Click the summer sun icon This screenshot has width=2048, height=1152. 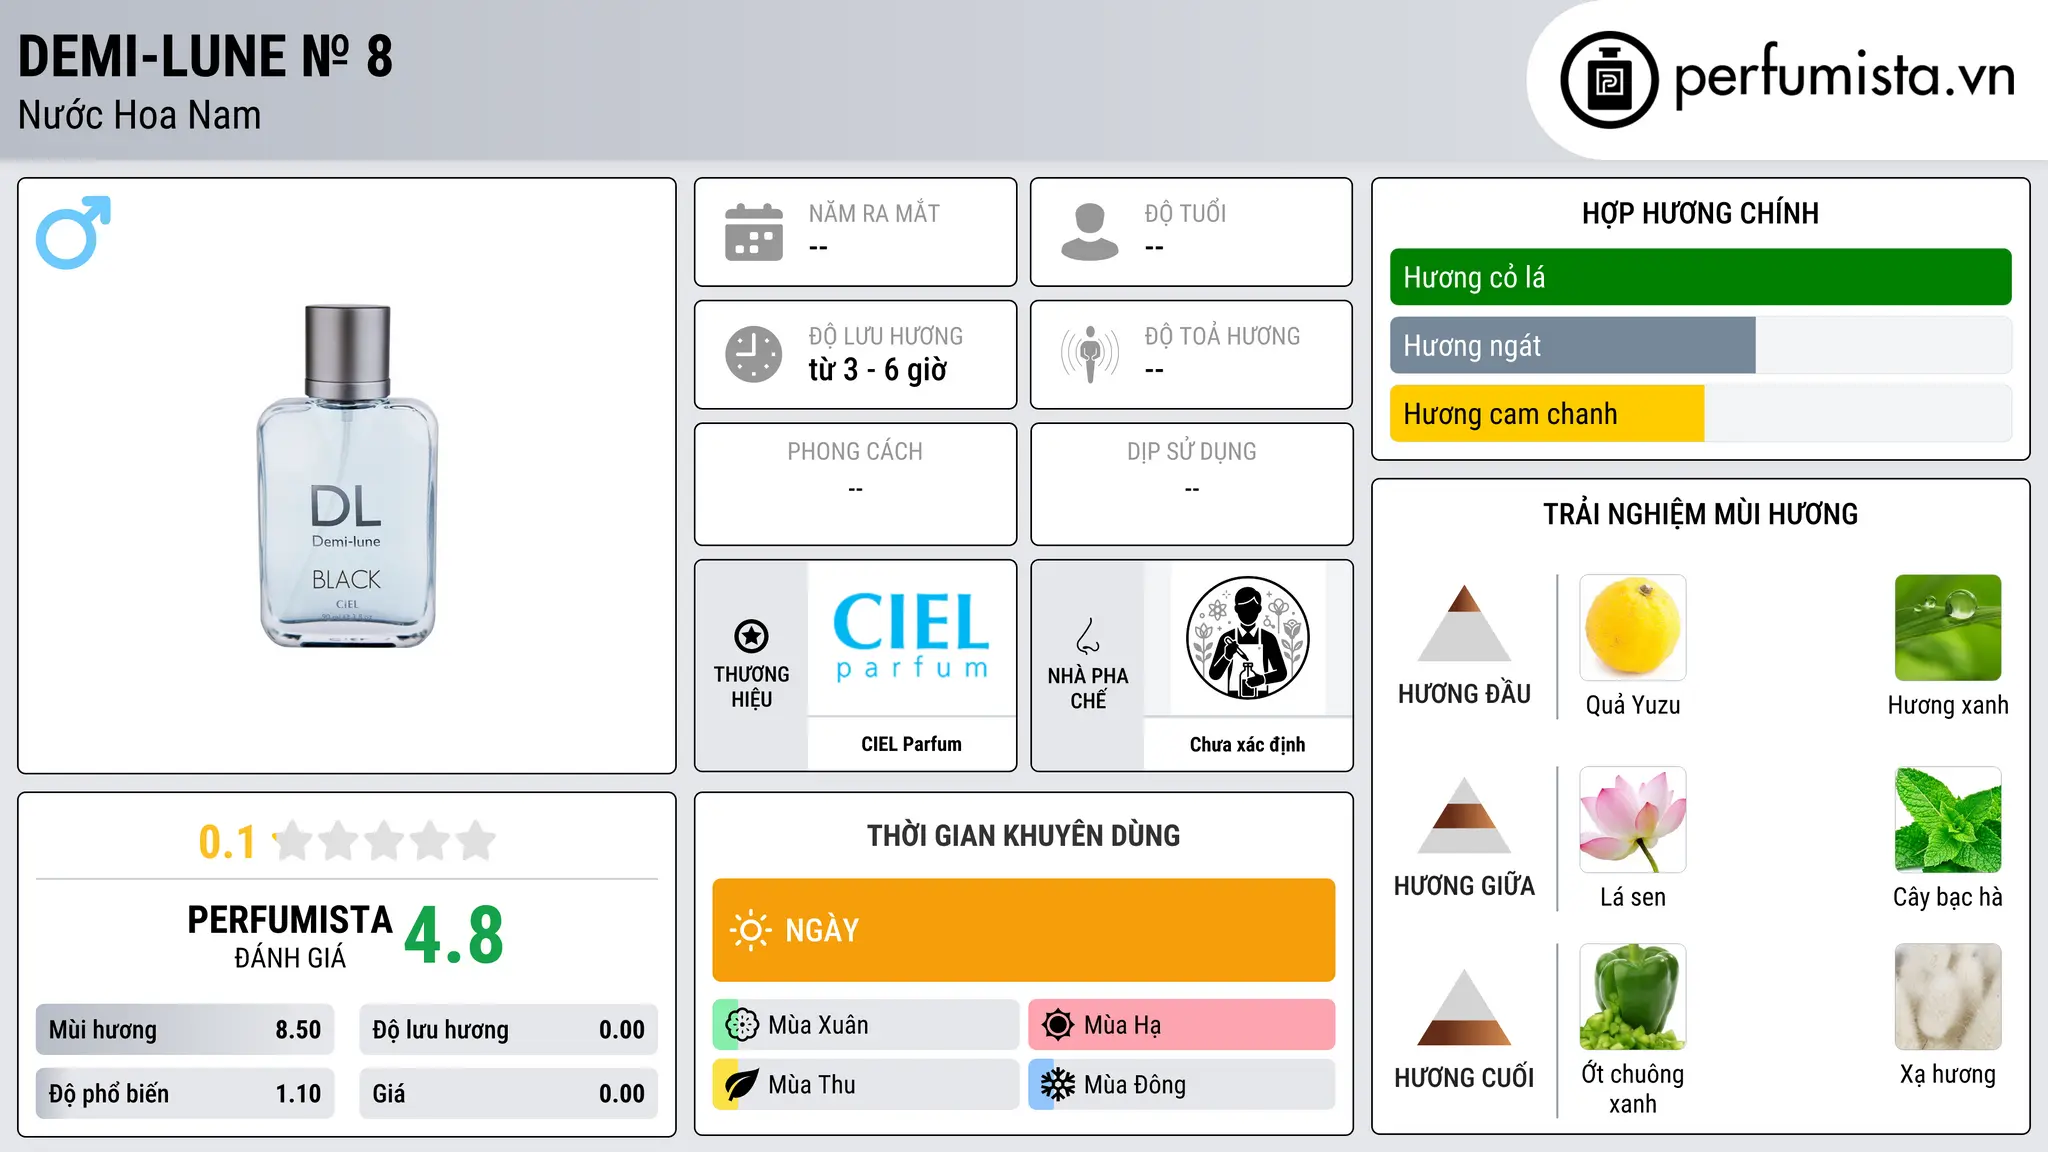(x=1058, y=1025)
